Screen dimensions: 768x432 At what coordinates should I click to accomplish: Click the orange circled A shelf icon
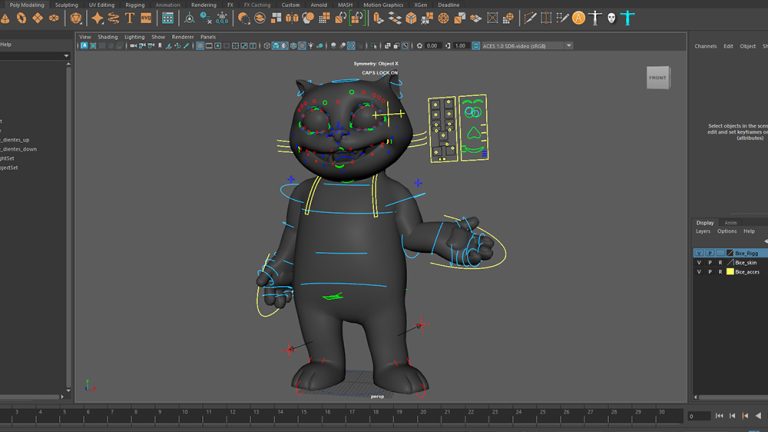(579, 18)
